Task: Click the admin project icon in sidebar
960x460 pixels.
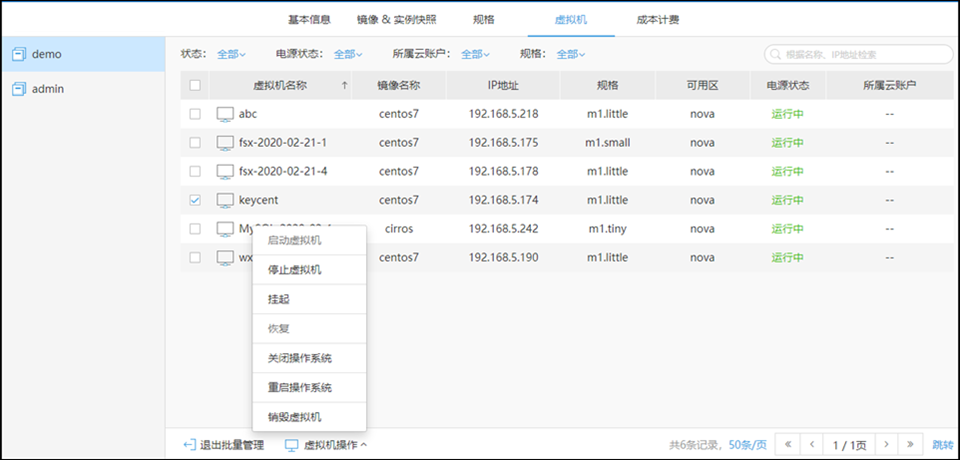Action: click(19, 89)
